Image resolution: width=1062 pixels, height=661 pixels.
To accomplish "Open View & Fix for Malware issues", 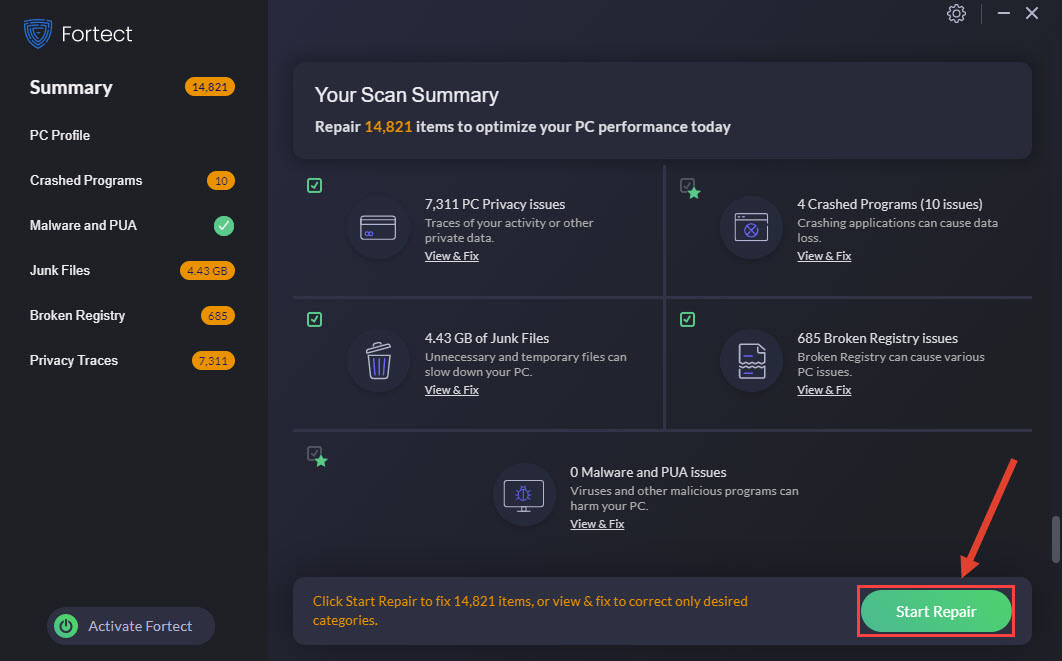I will 597,524.
